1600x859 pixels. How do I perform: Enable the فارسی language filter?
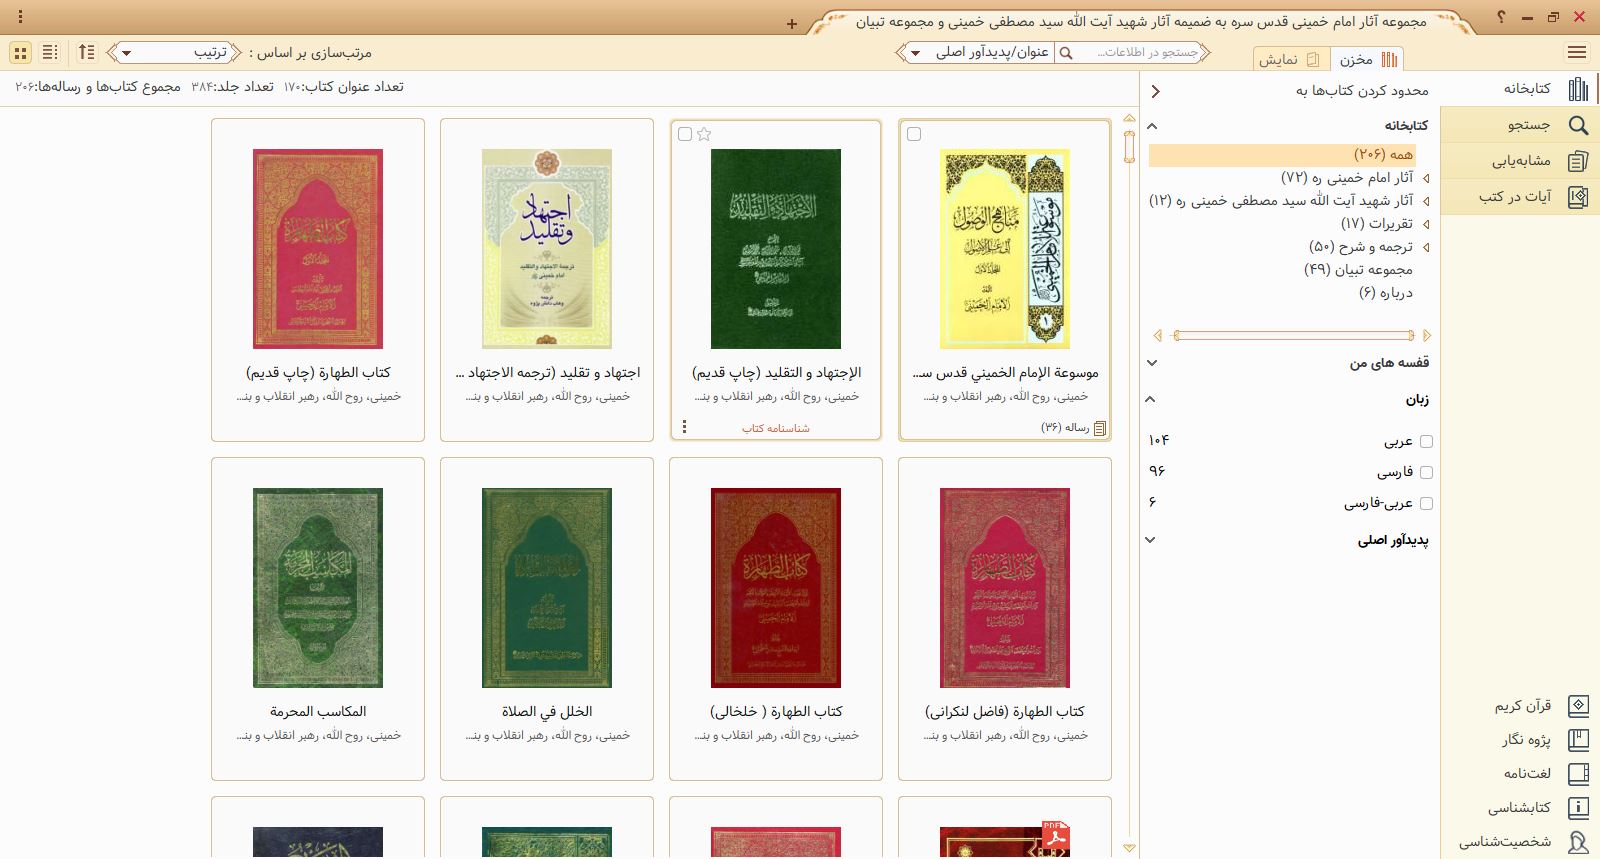(x=1426, y=472)
